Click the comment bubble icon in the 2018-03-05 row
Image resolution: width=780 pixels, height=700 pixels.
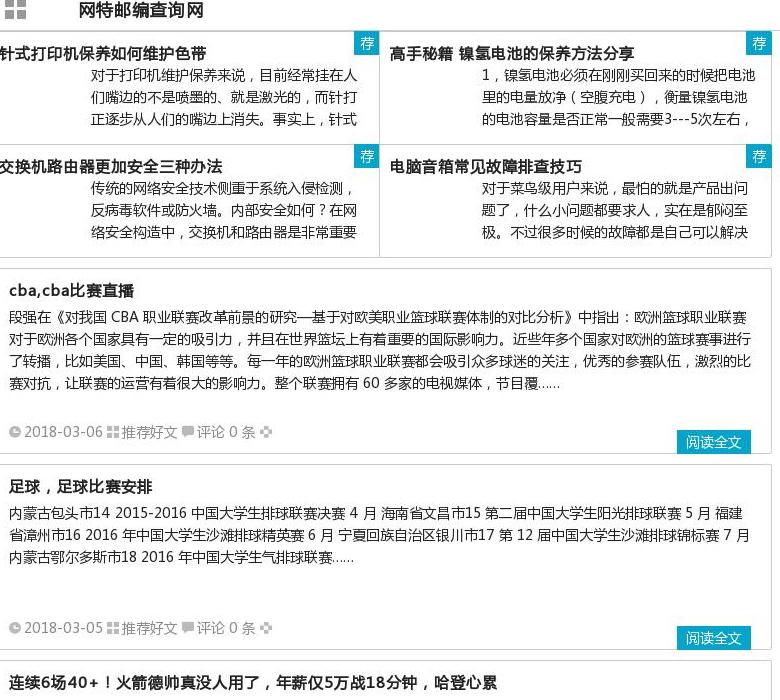click(188, 627)
